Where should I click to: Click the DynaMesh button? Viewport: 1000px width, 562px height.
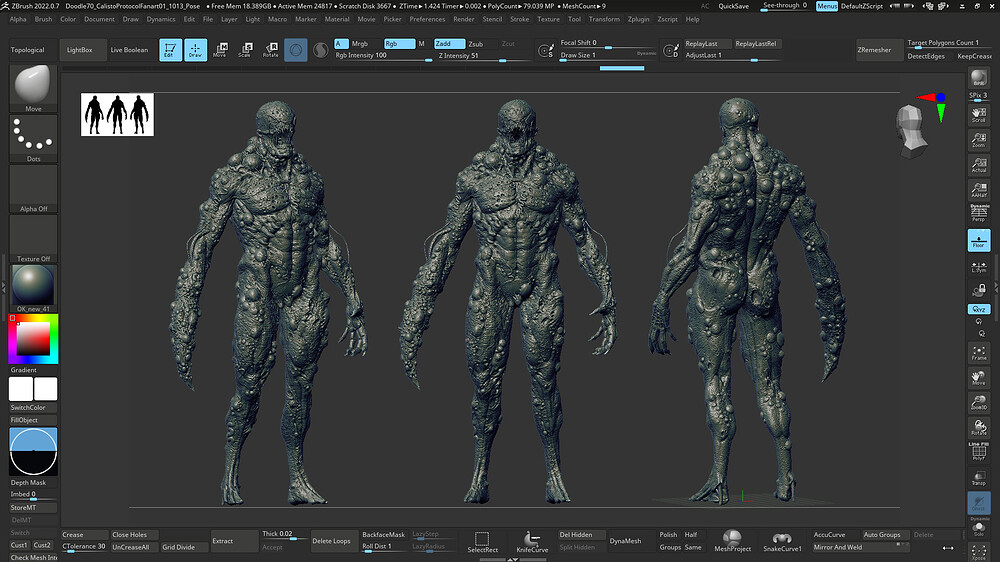(625, 541)
